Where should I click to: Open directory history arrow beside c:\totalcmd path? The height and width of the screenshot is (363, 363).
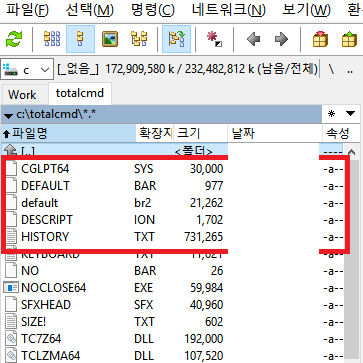(x=8, y=115)
